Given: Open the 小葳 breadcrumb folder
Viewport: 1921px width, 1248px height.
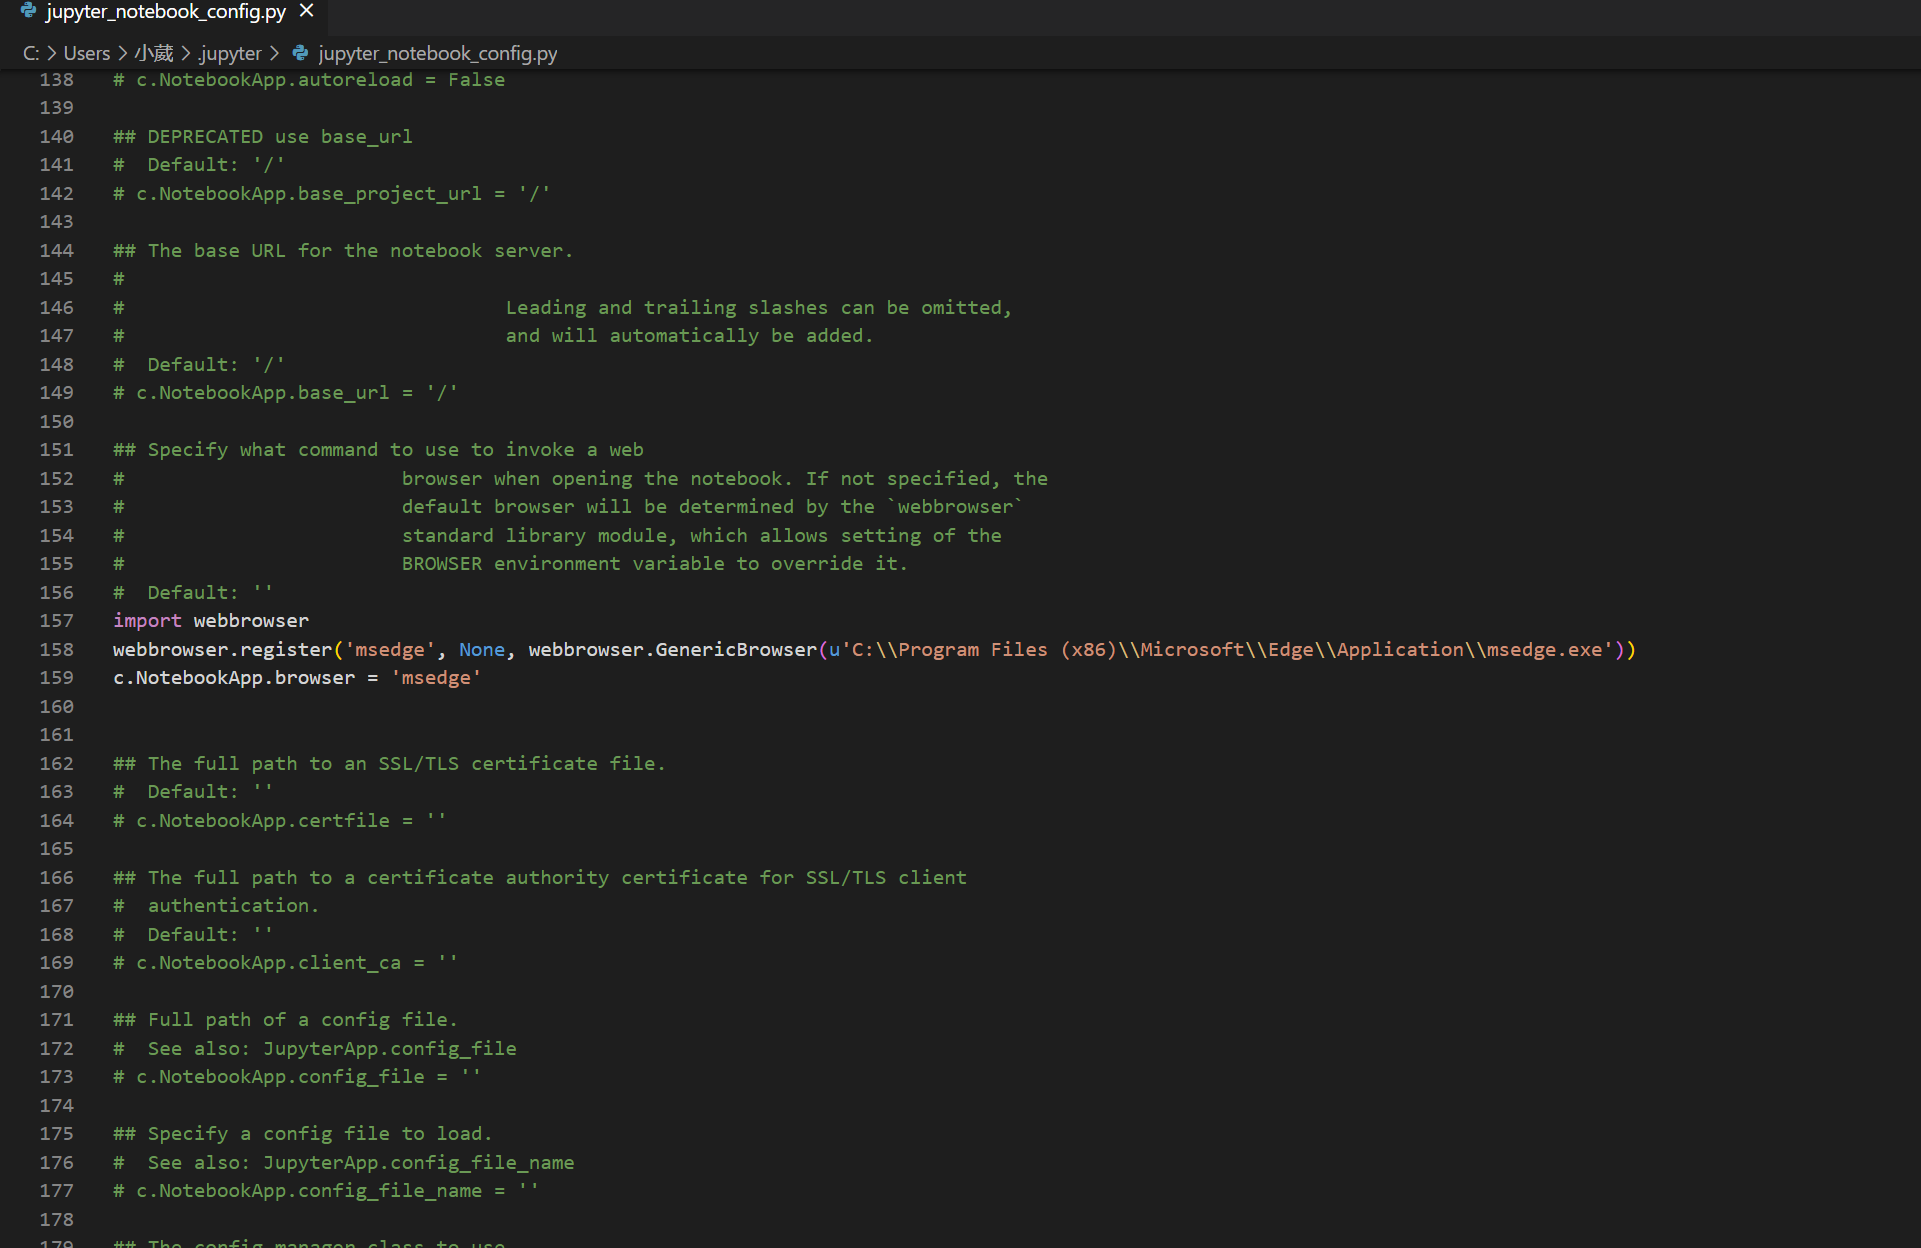Looking at the screenshot, I should pyautogui.click(x=154, y=53).
